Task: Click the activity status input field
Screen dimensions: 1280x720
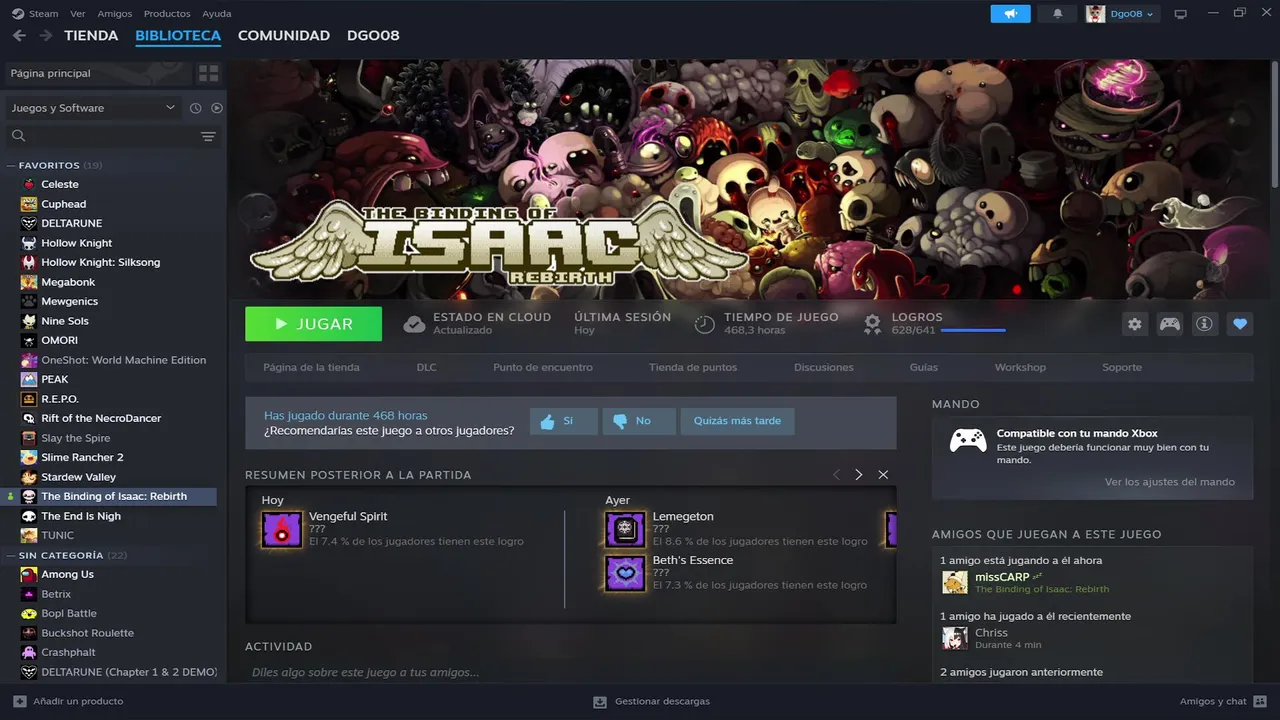Action: (570, 672)
